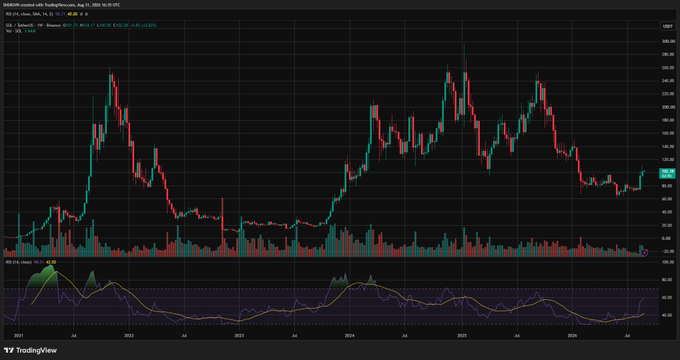This screenshot has height=360, width=680.
Task: Click the 2022 time axis label
Action: [x=129, y=336]
